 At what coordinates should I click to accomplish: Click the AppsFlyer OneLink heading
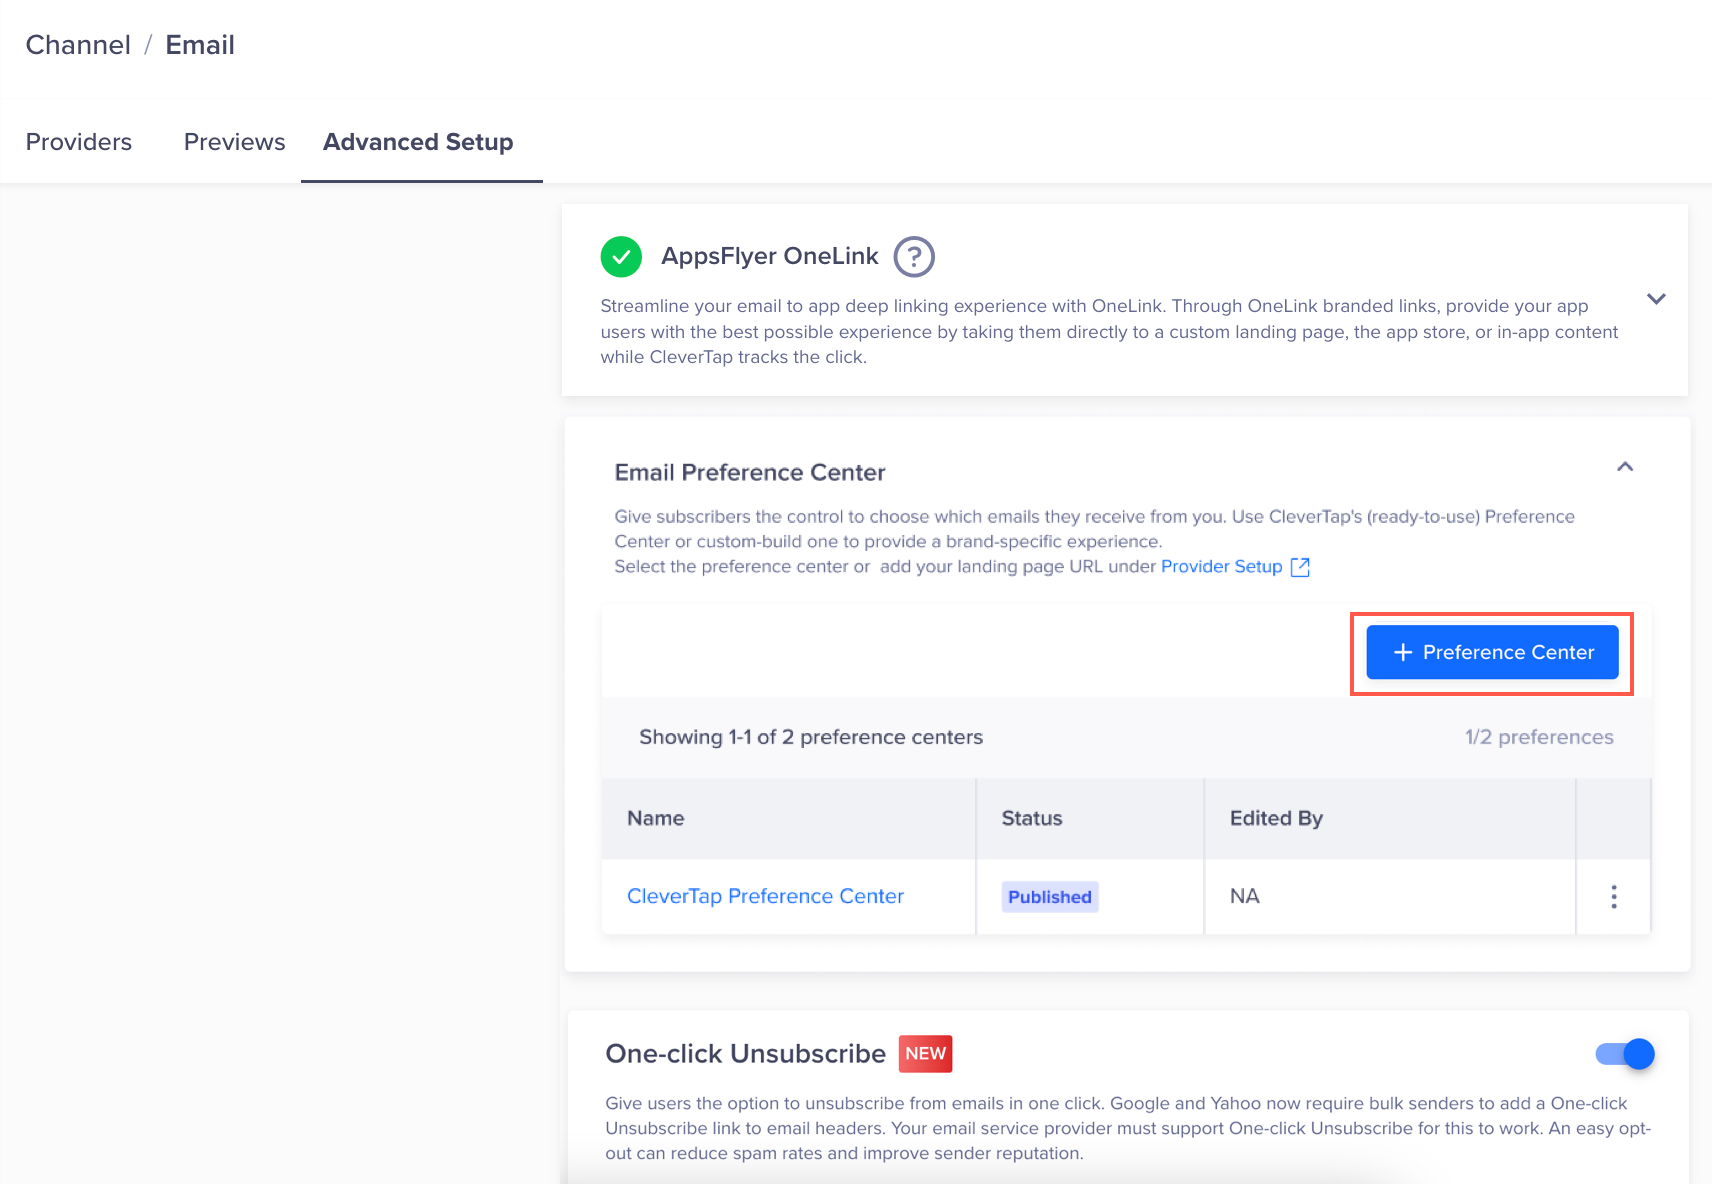tap(770, 256)
